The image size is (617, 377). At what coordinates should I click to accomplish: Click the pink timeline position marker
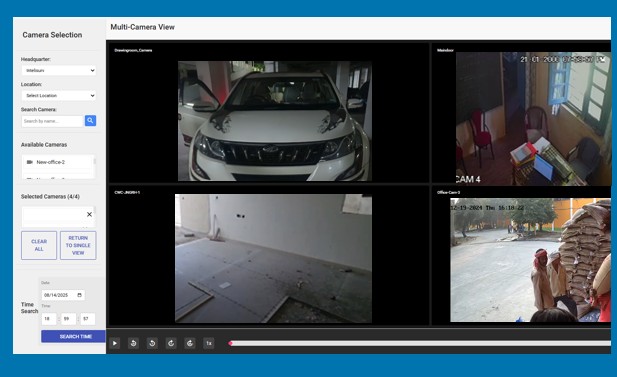tap(230, 343)
